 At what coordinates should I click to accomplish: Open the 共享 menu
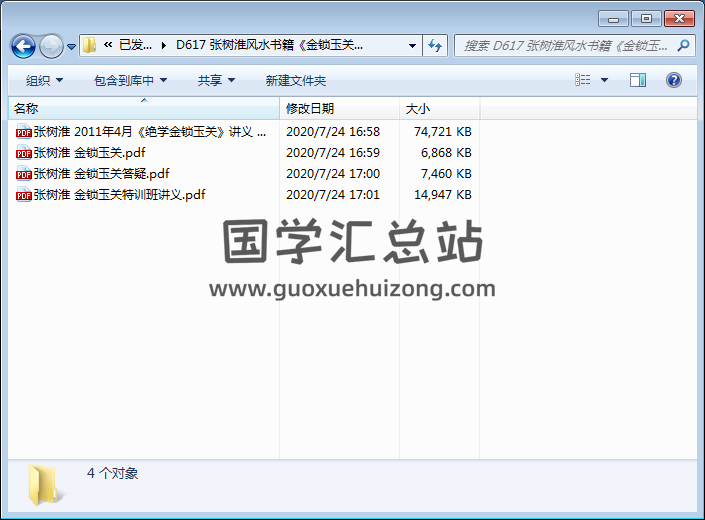click(x=216, y=80)
